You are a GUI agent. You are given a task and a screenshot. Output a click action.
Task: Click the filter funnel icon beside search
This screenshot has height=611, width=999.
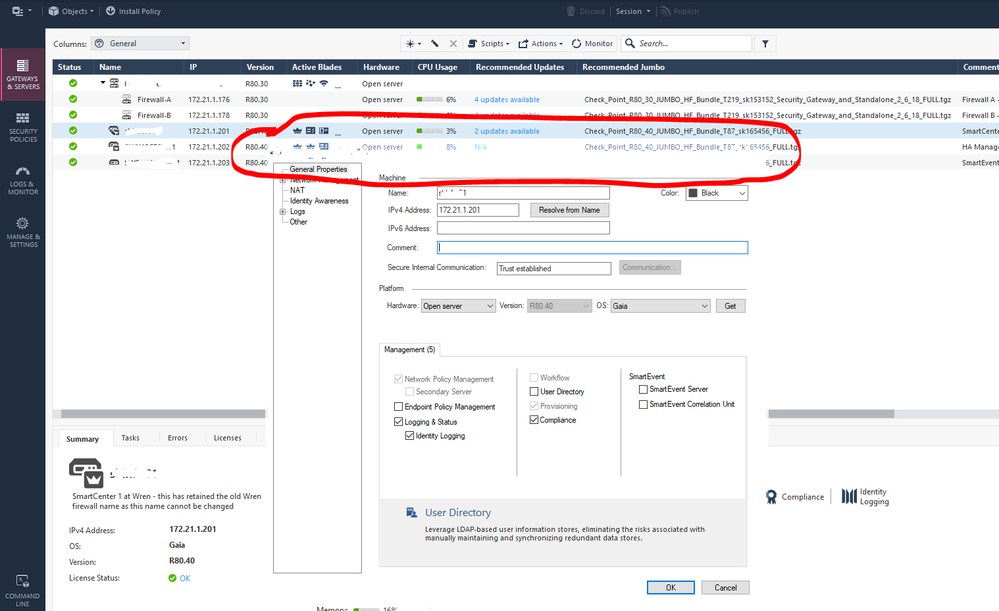click(765, 44)
